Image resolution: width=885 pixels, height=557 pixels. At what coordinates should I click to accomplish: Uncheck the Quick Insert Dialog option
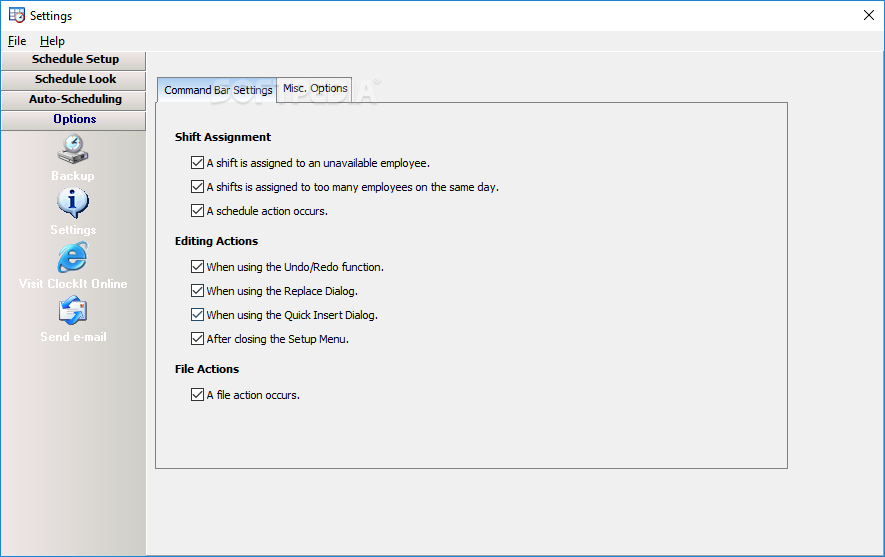pos(197,315)
